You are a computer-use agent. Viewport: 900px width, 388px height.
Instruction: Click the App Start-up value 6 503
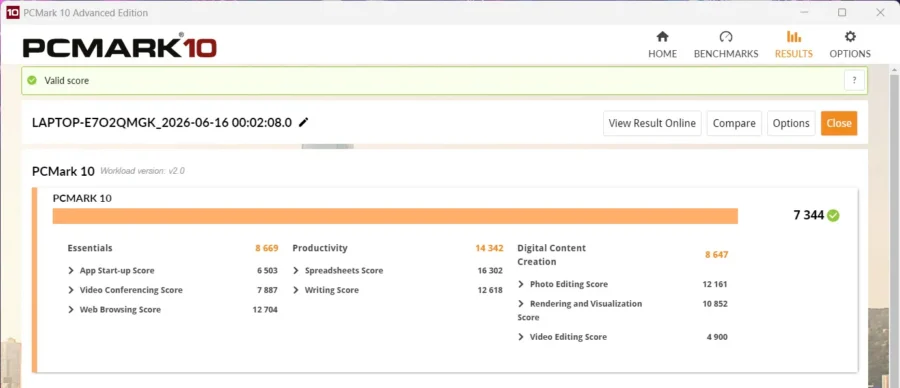(267, 270)
